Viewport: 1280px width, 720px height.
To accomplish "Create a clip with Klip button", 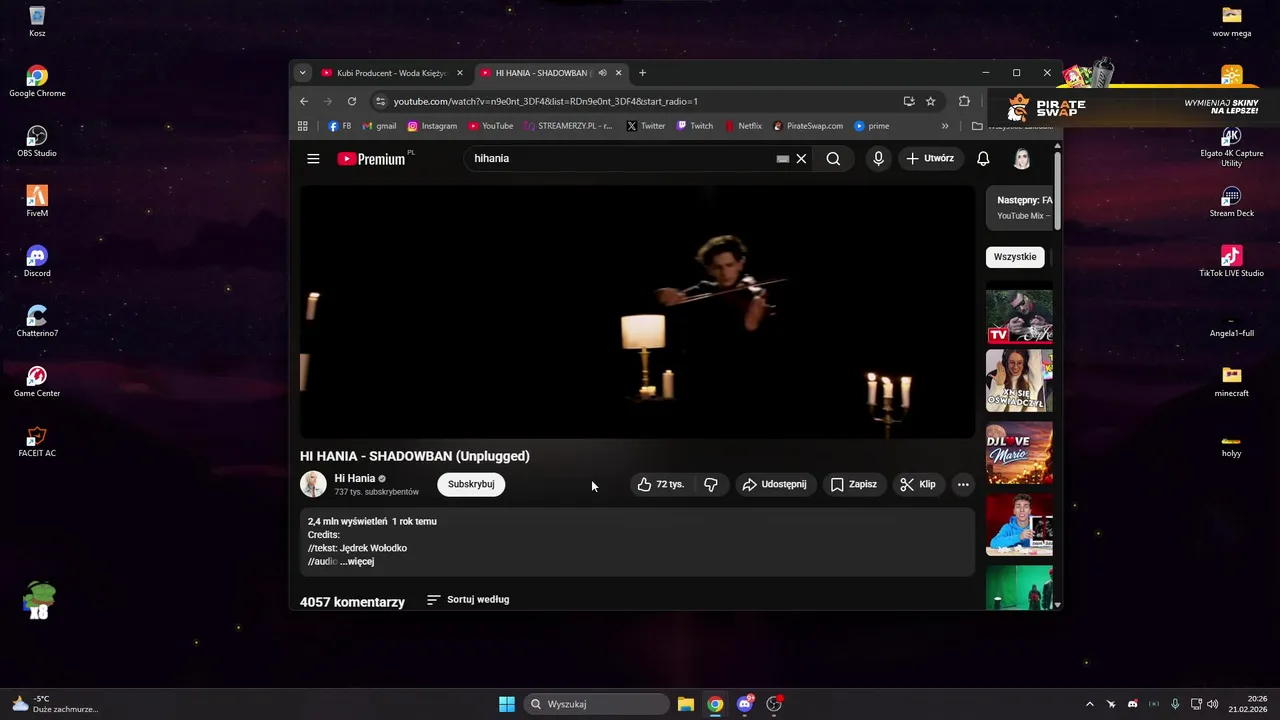I will 918,484.
